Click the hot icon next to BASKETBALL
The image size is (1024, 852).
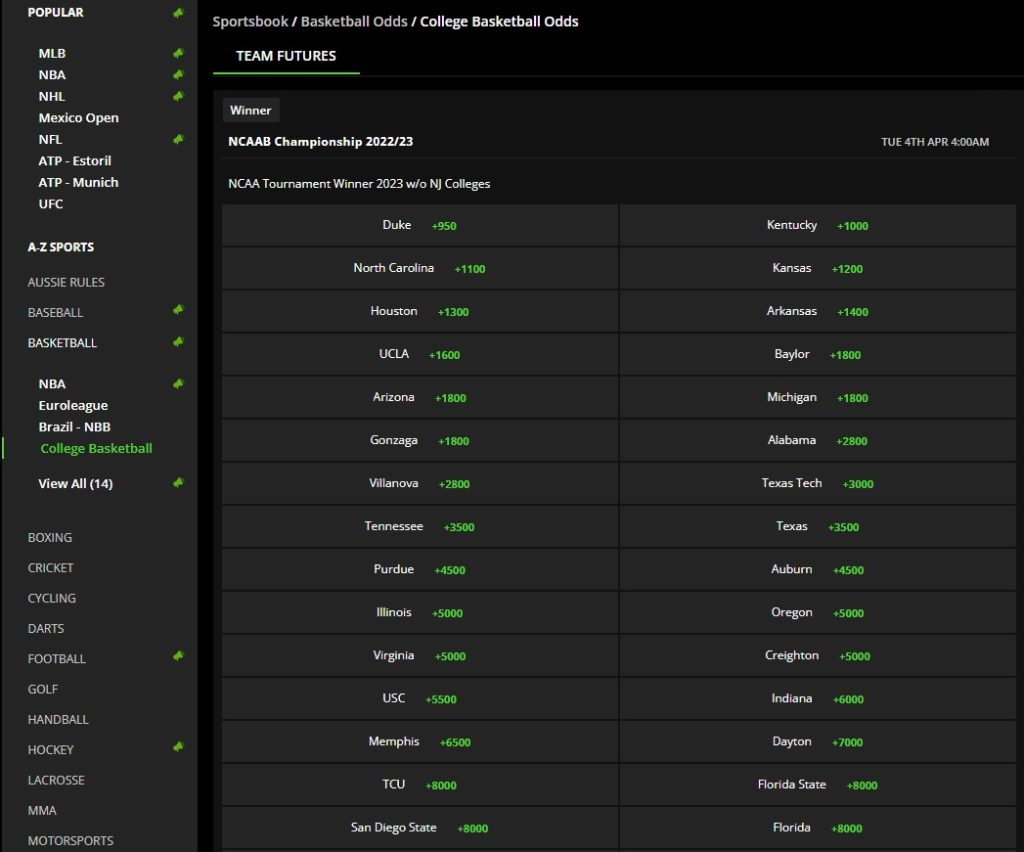(179, 341)
